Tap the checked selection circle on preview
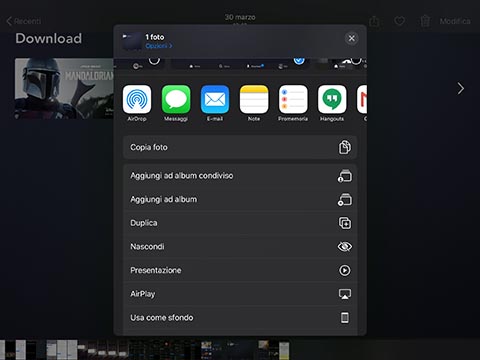480x360 pixels. click(299, 60)
